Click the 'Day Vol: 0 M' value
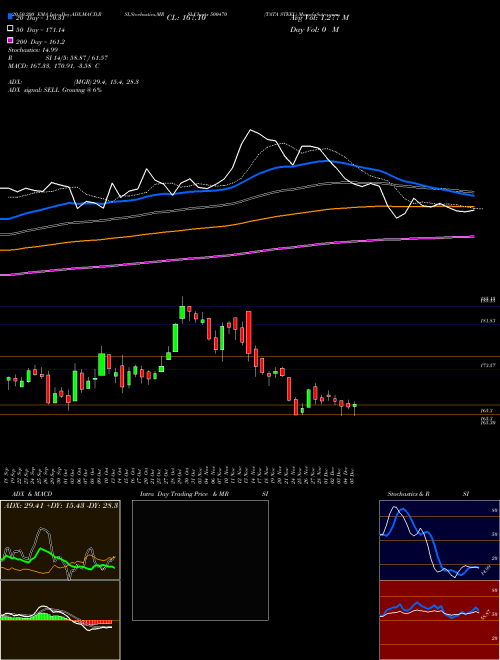This screenshot has width=500, height=660. 314,30
